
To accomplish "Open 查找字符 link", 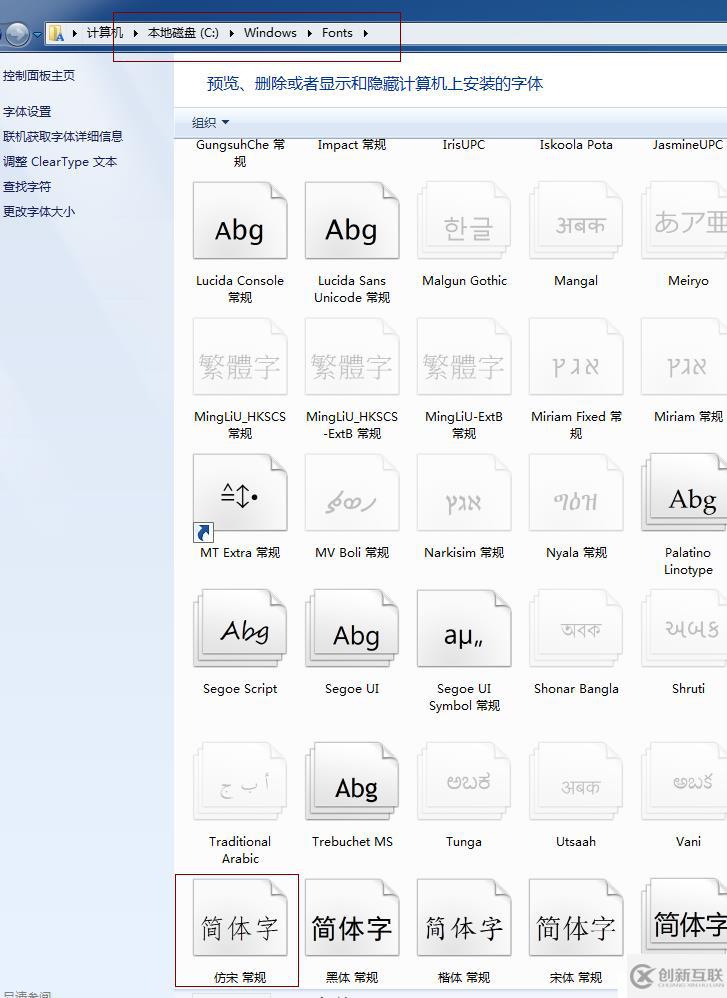I will [27, 187].
